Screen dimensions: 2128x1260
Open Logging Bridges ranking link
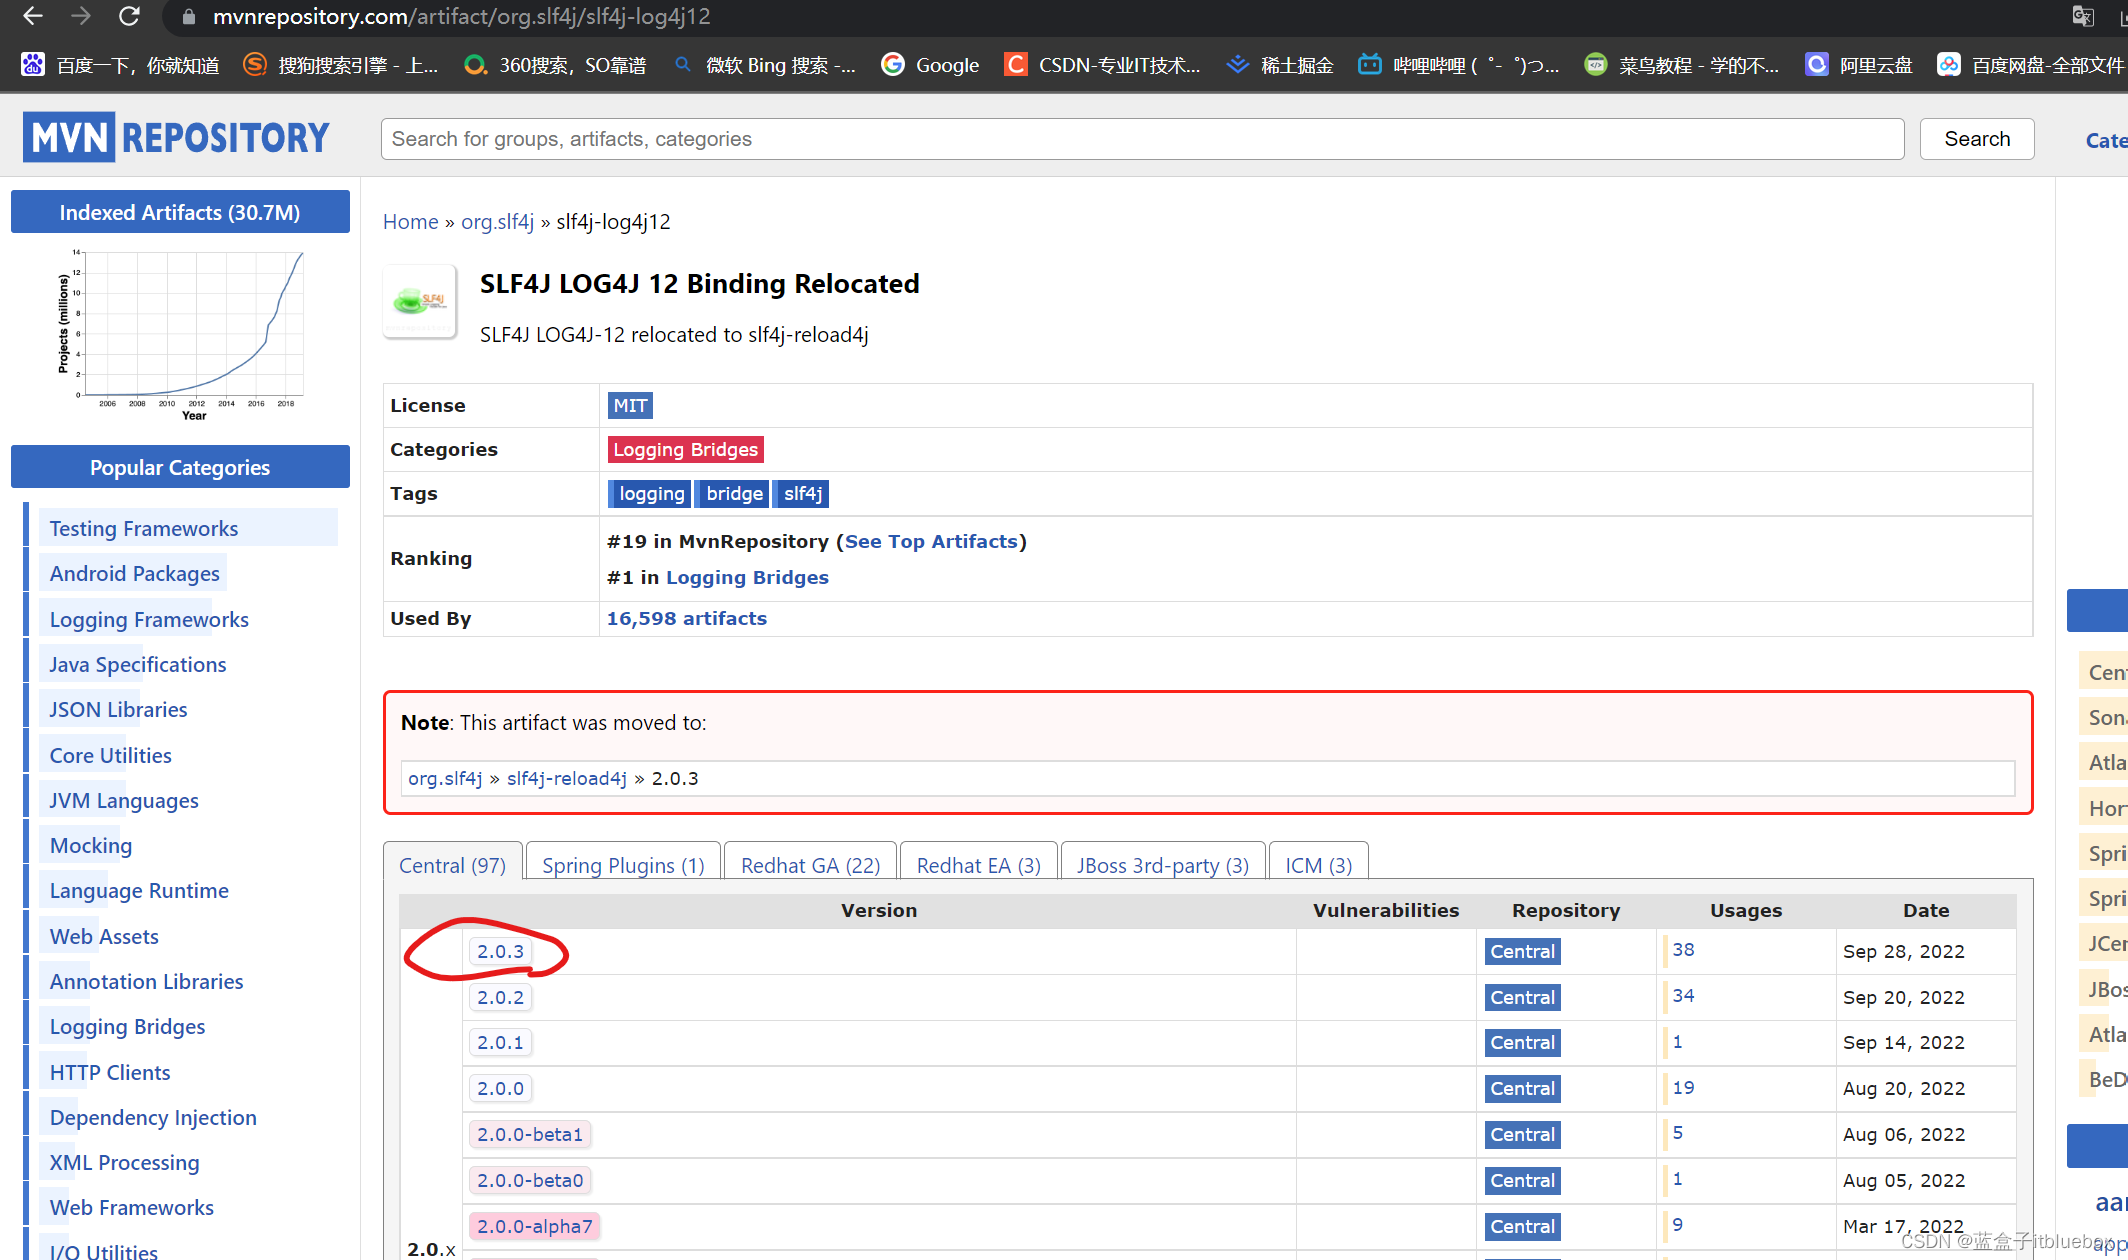pyautogui.click(x=747, y=577)
